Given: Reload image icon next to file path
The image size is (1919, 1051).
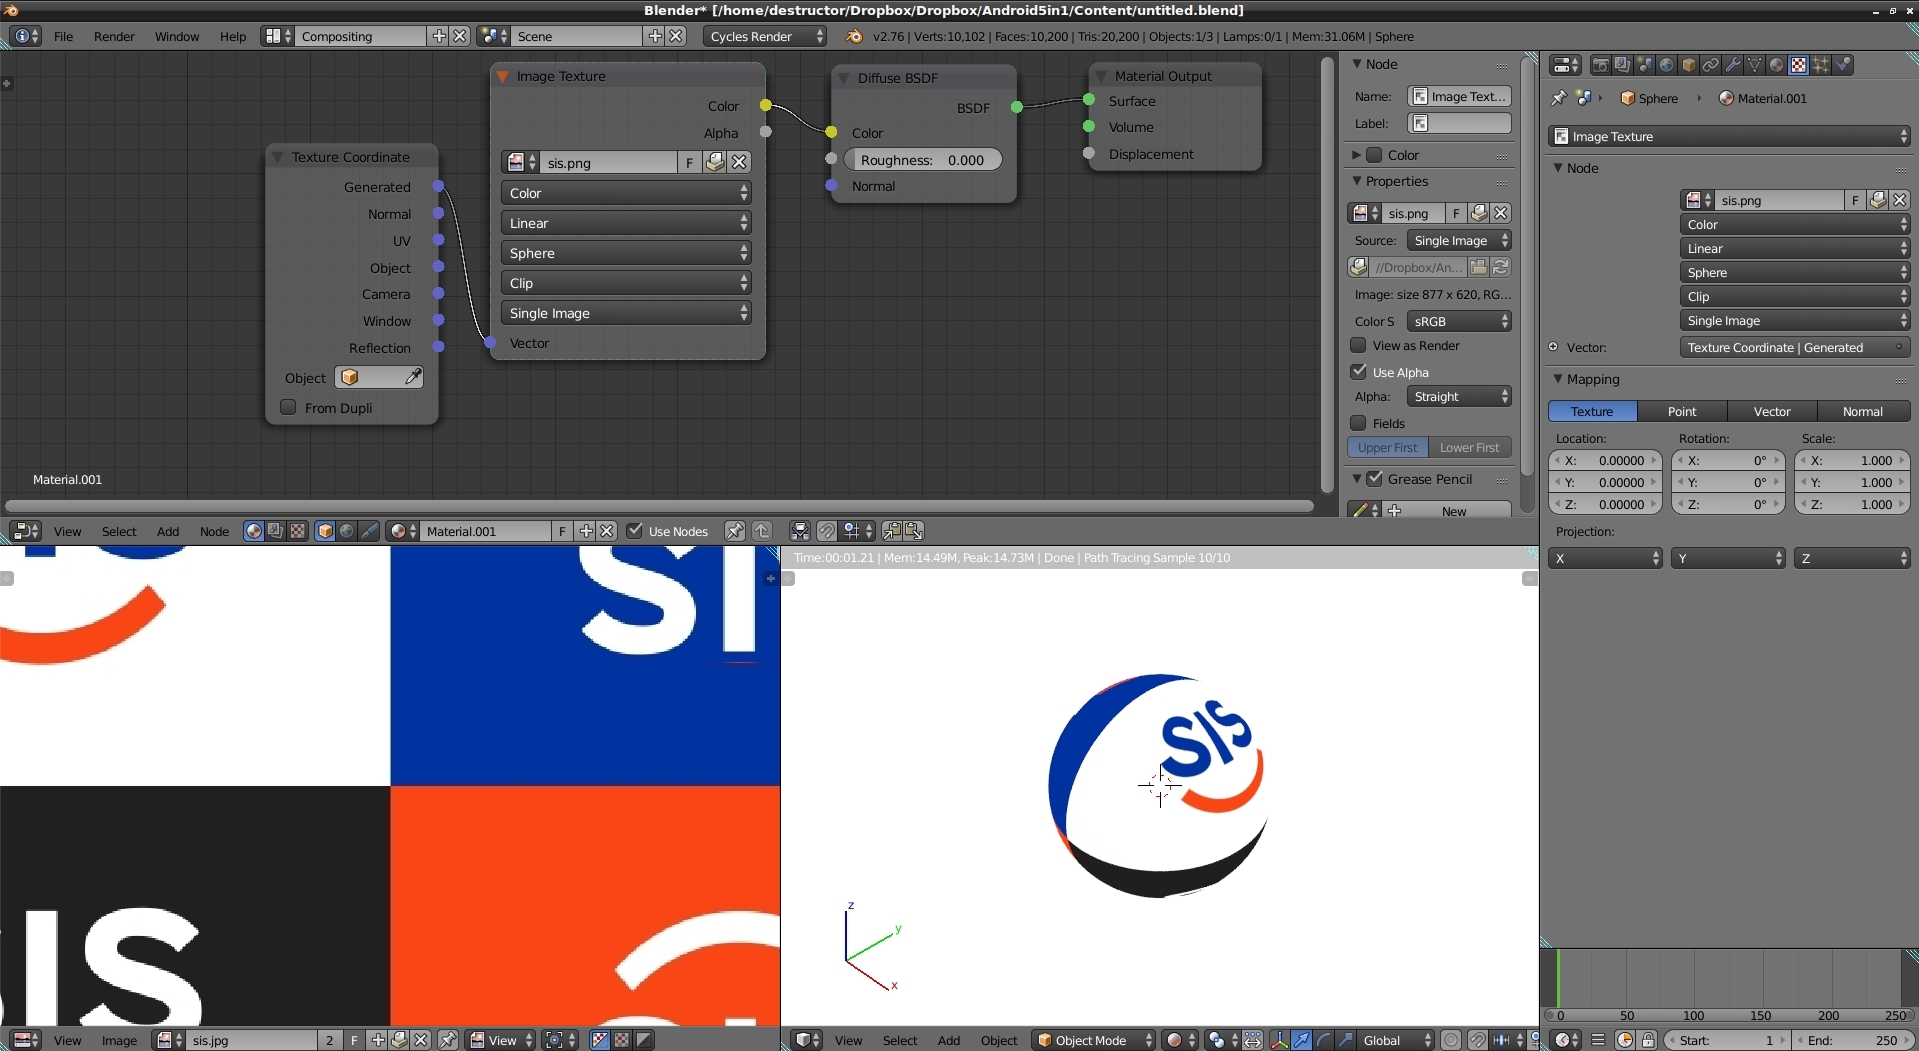Looking at the screenshot, I should (1500, 267).
